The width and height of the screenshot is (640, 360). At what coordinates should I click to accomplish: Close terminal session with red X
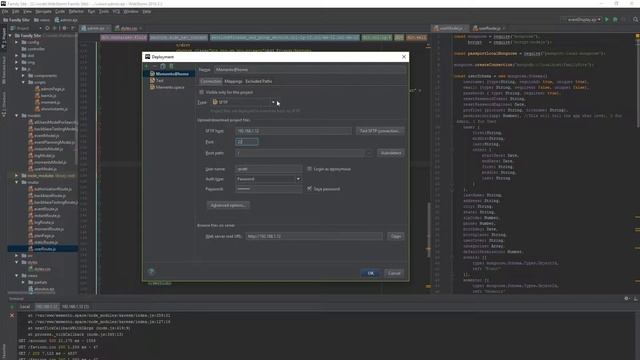pos(12,315)
